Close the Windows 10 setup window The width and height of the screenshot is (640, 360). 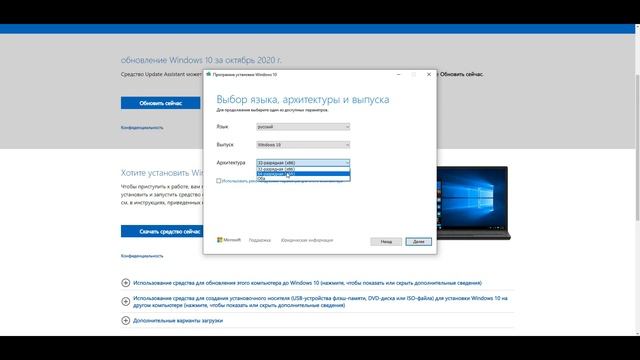coord(429,74)
